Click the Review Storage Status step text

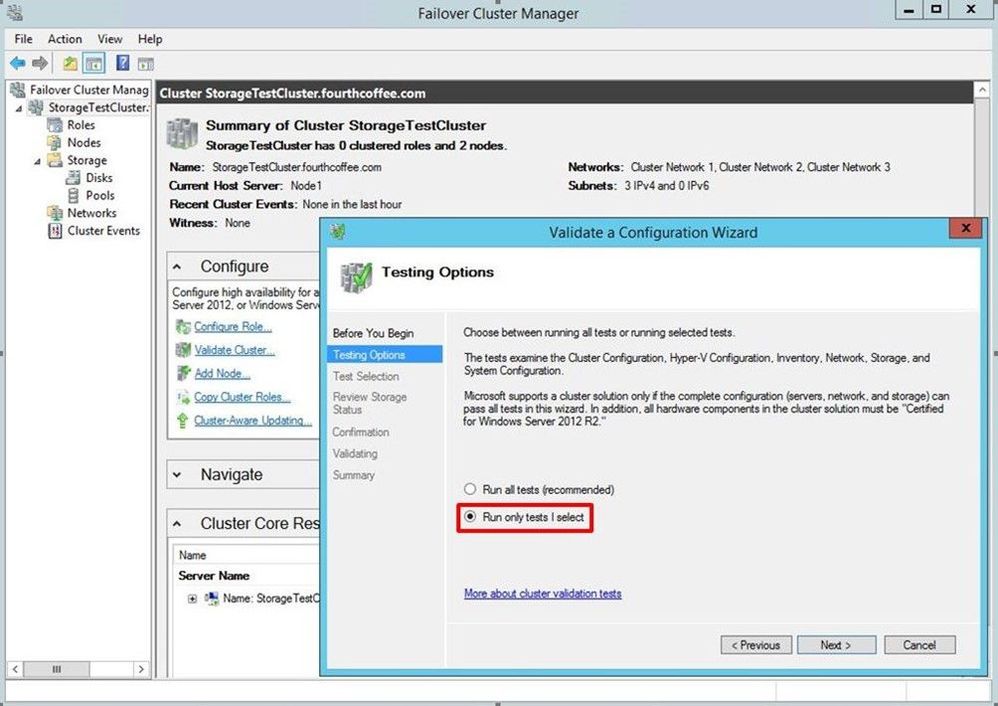tap(370, 403)
